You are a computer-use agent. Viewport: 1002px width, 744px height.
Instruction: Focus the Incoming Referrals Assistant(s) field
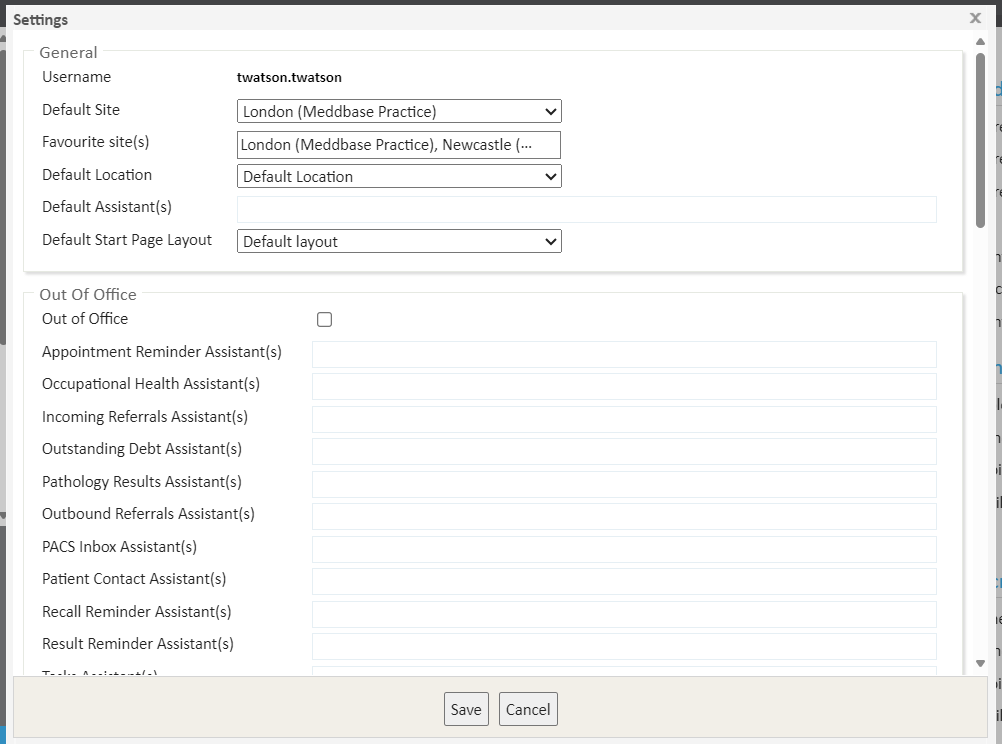point(624,419)
